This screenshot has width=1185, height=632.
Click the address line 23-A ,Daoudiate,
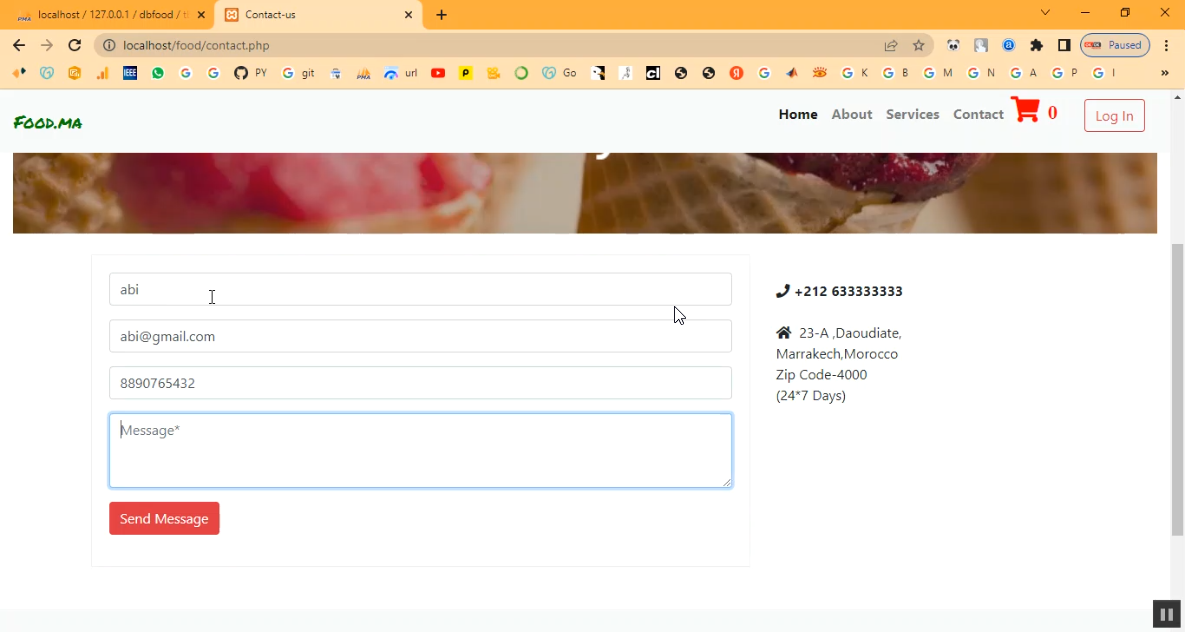(850, 333)
